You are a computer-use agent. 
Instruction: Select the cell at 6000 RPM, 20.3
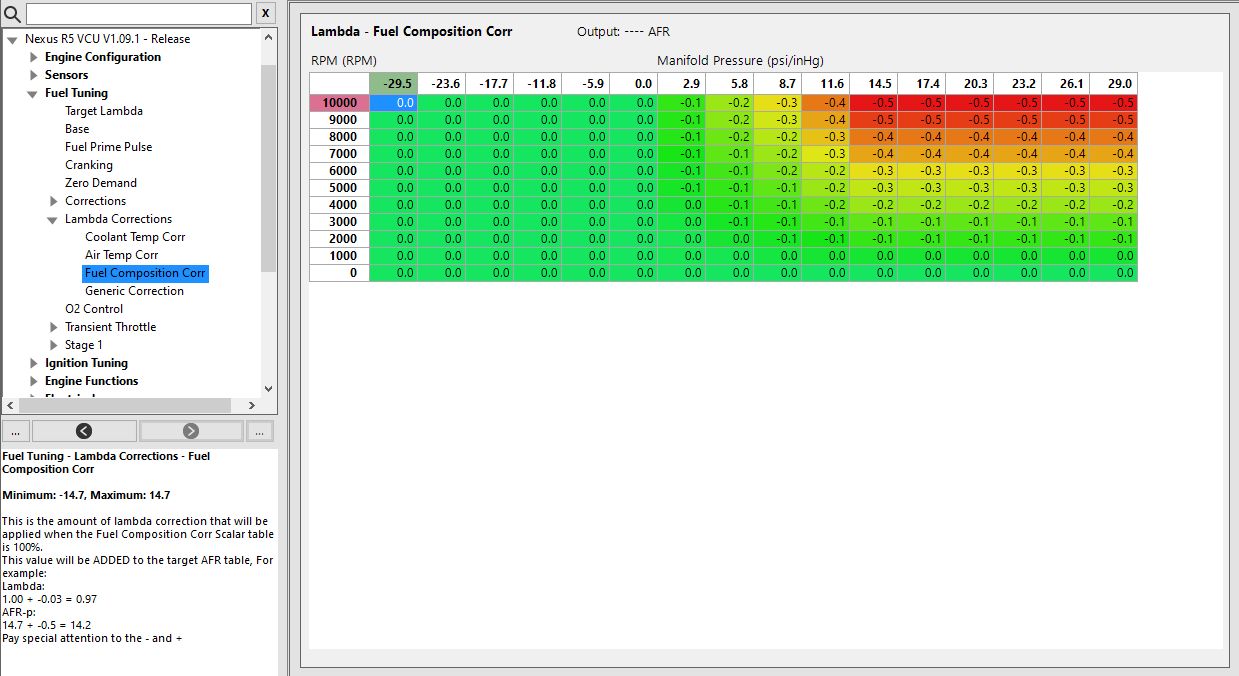point(969,171)
